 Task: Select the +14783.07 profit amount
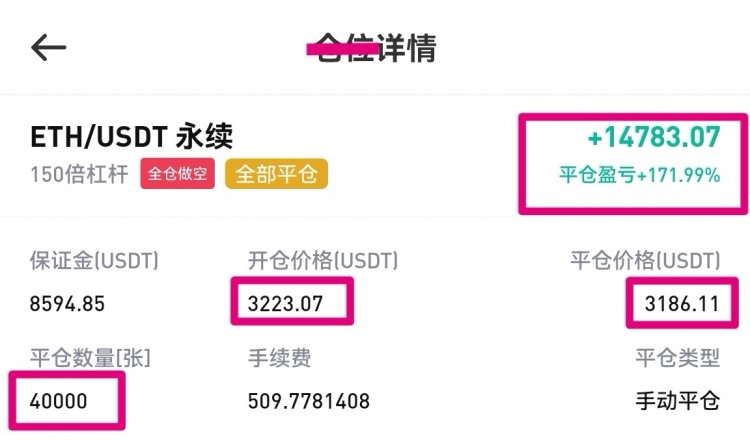(654, 137)
